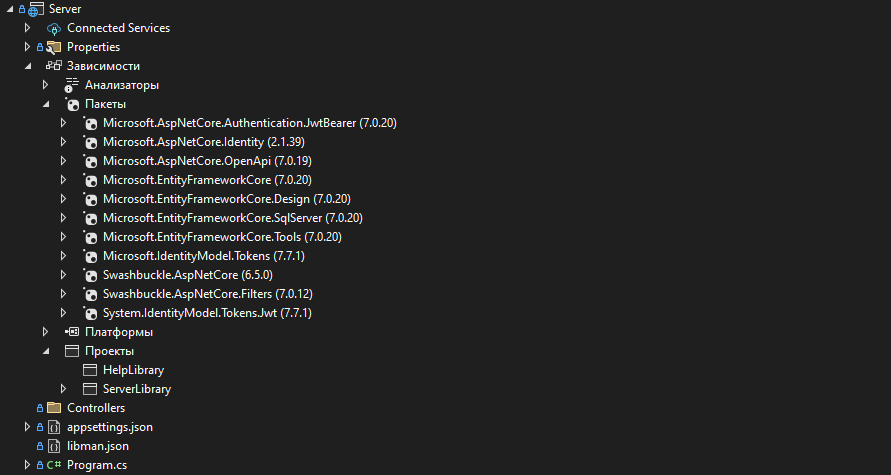Collapse the Server project root
This screenshot has width=891, height=475.
tap(10, 9)
